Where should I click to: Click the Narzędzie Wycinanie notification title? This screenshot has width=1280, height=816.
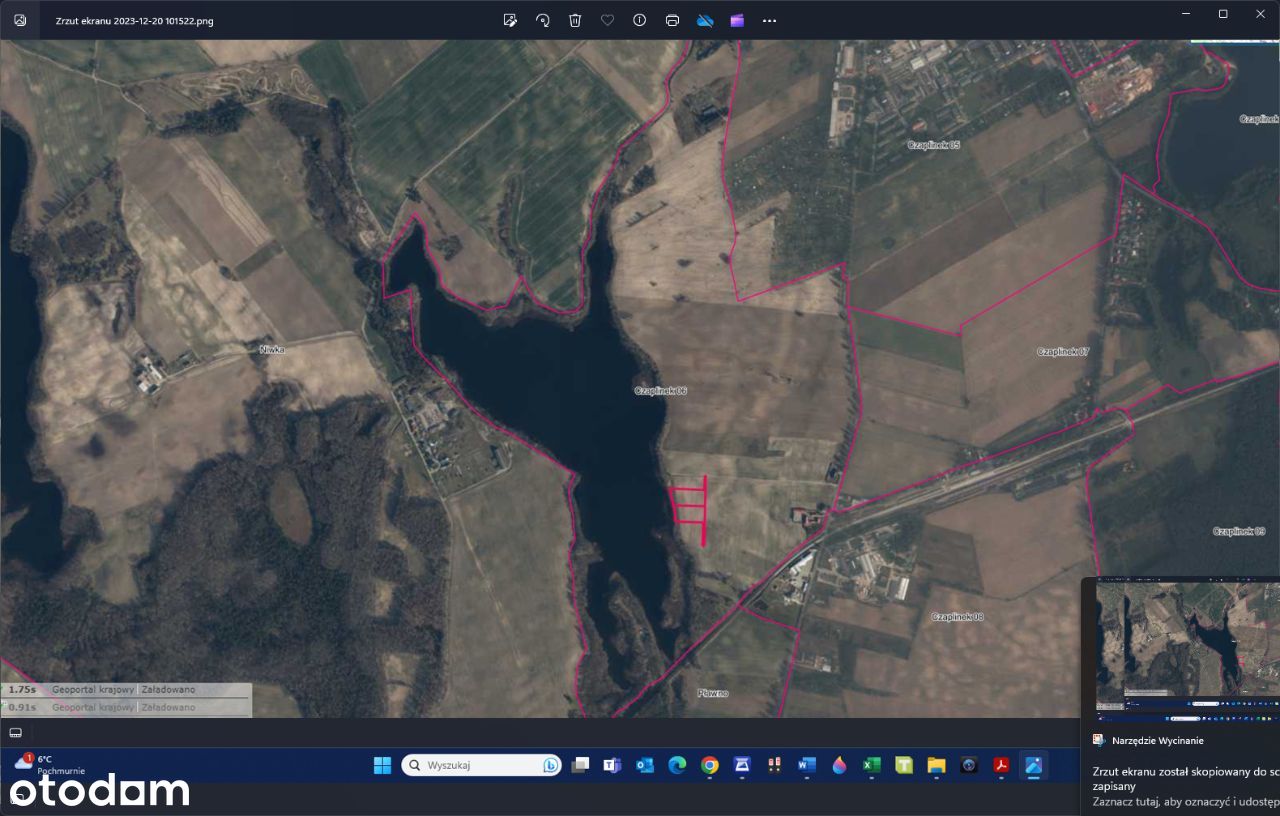pyautogui.click(x=1157, y=741)
